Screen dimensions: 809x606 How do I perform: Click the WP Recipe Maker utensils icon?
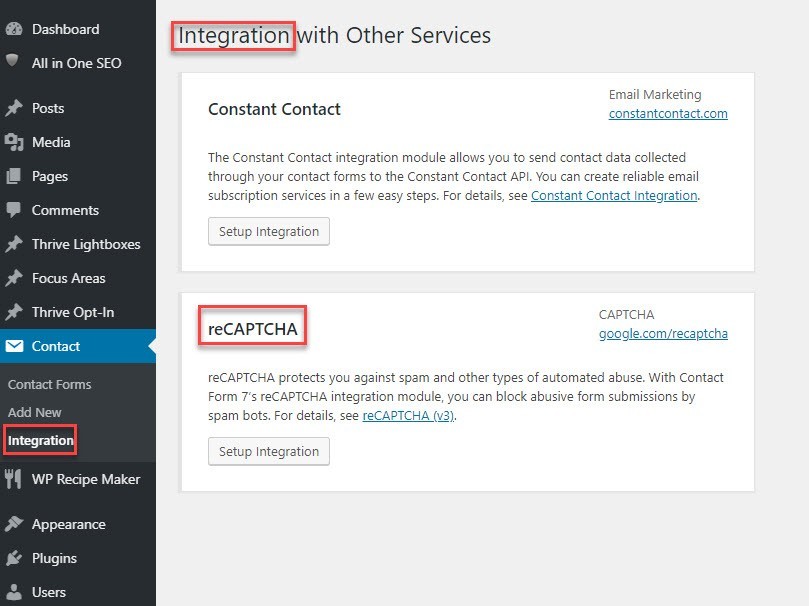pyautogui.click(x=13, y=479)
